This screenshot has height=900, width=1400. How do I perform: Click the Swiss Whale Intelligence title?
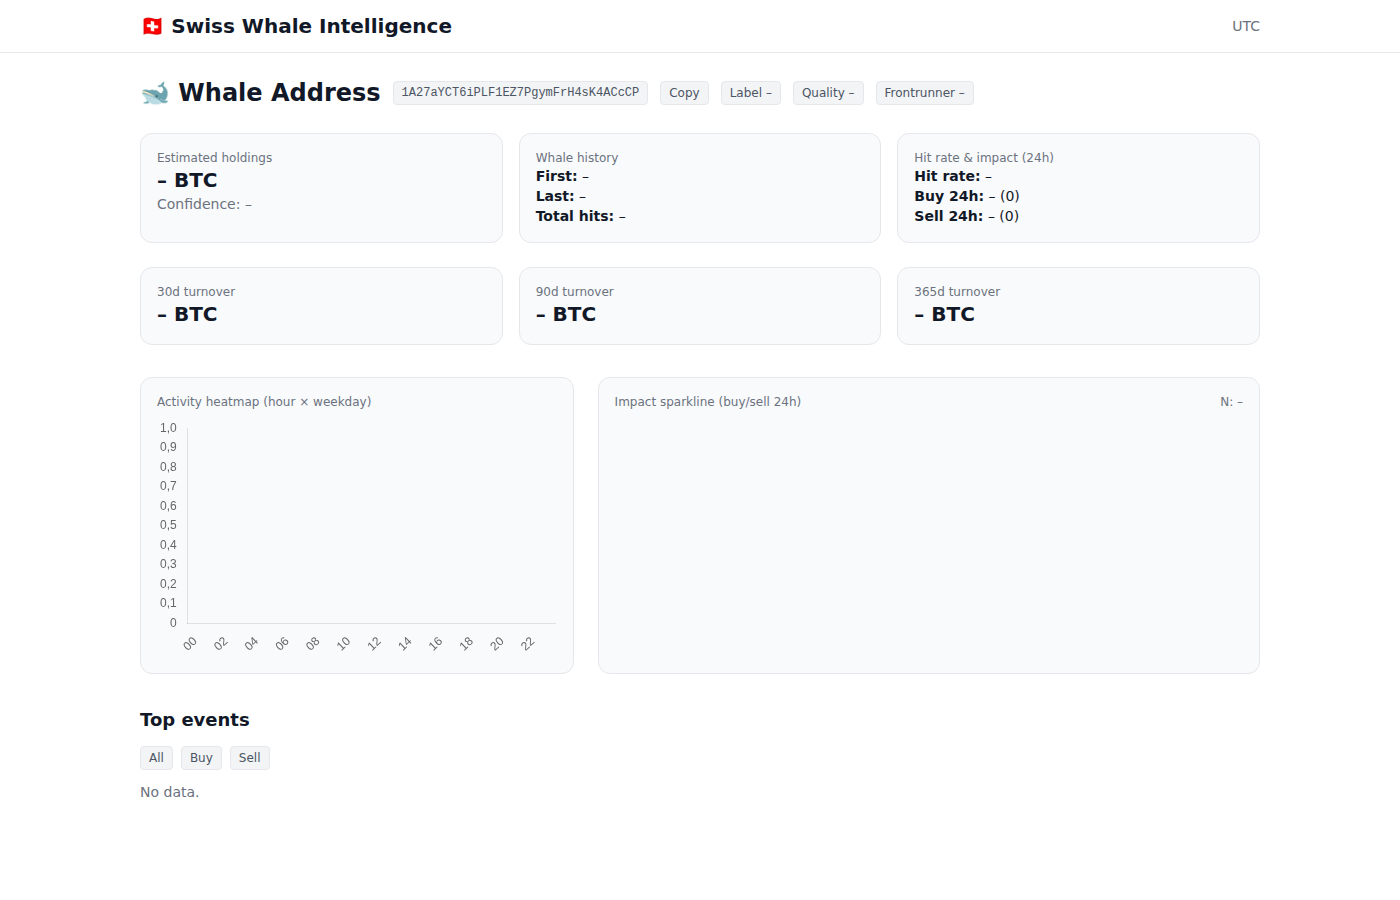(x=311, y=26)
